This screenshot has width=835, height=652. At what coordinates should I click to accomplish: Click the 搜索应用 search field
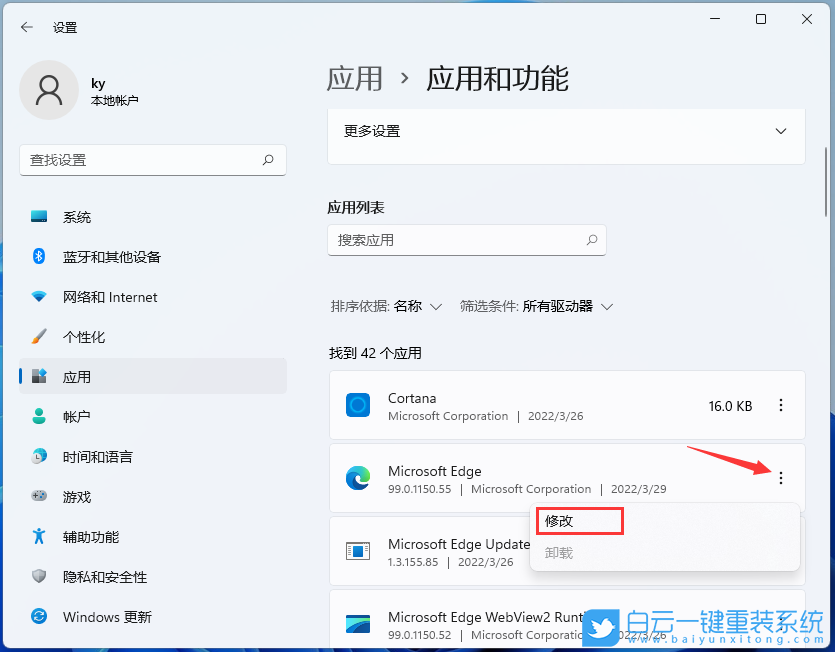coord(467,240)
